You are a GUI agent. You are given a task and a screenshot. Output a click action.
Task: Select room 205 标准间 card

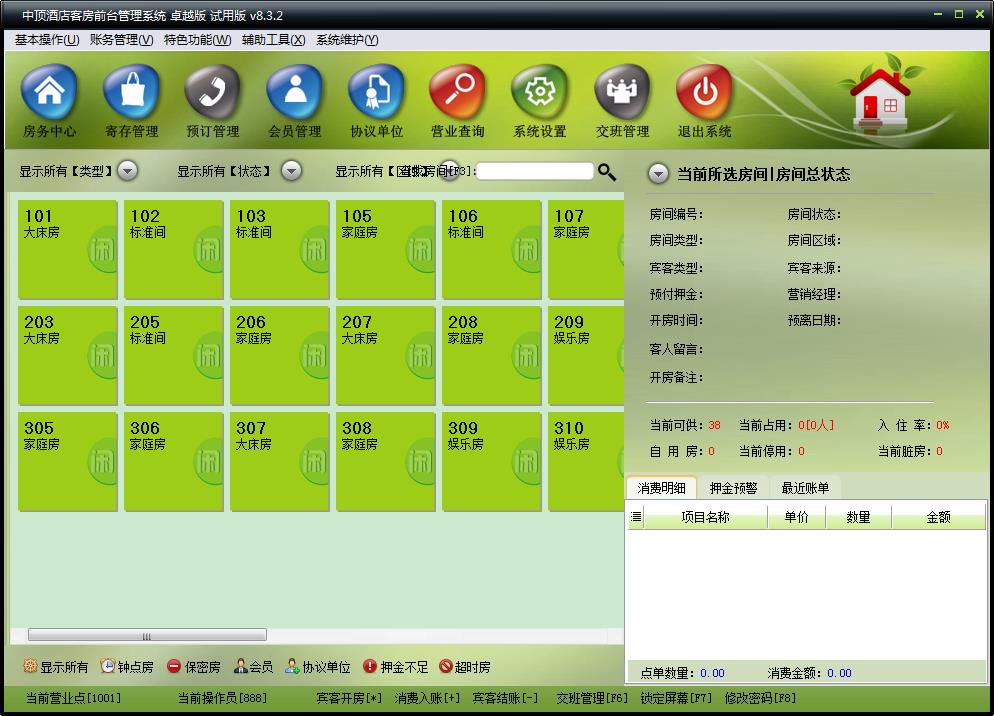coord(174,355)
